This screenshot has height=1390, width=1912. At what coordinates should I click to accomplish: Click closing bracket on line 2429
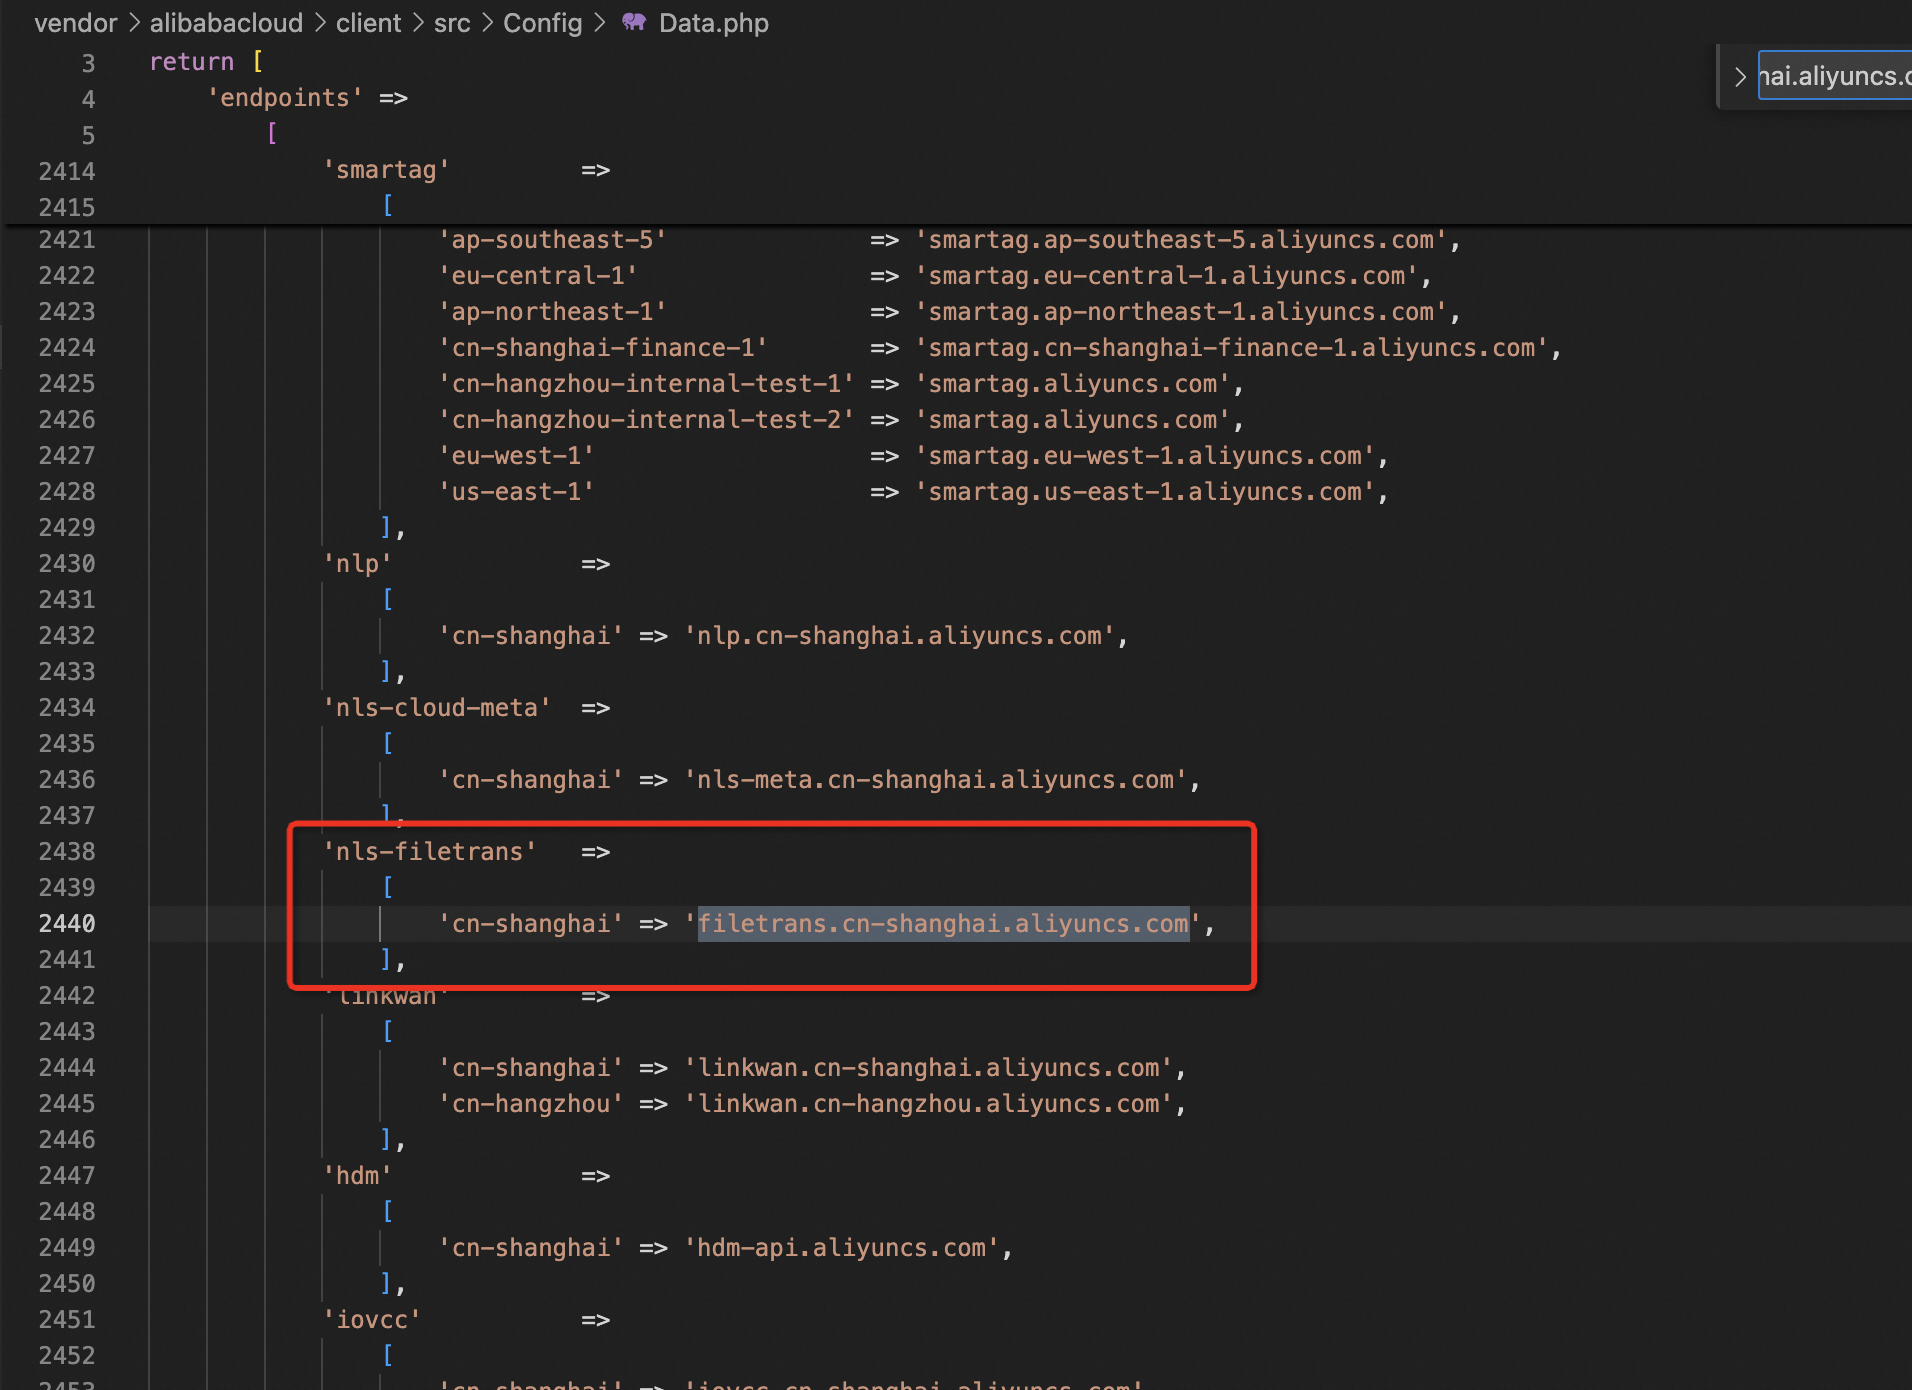387,528
